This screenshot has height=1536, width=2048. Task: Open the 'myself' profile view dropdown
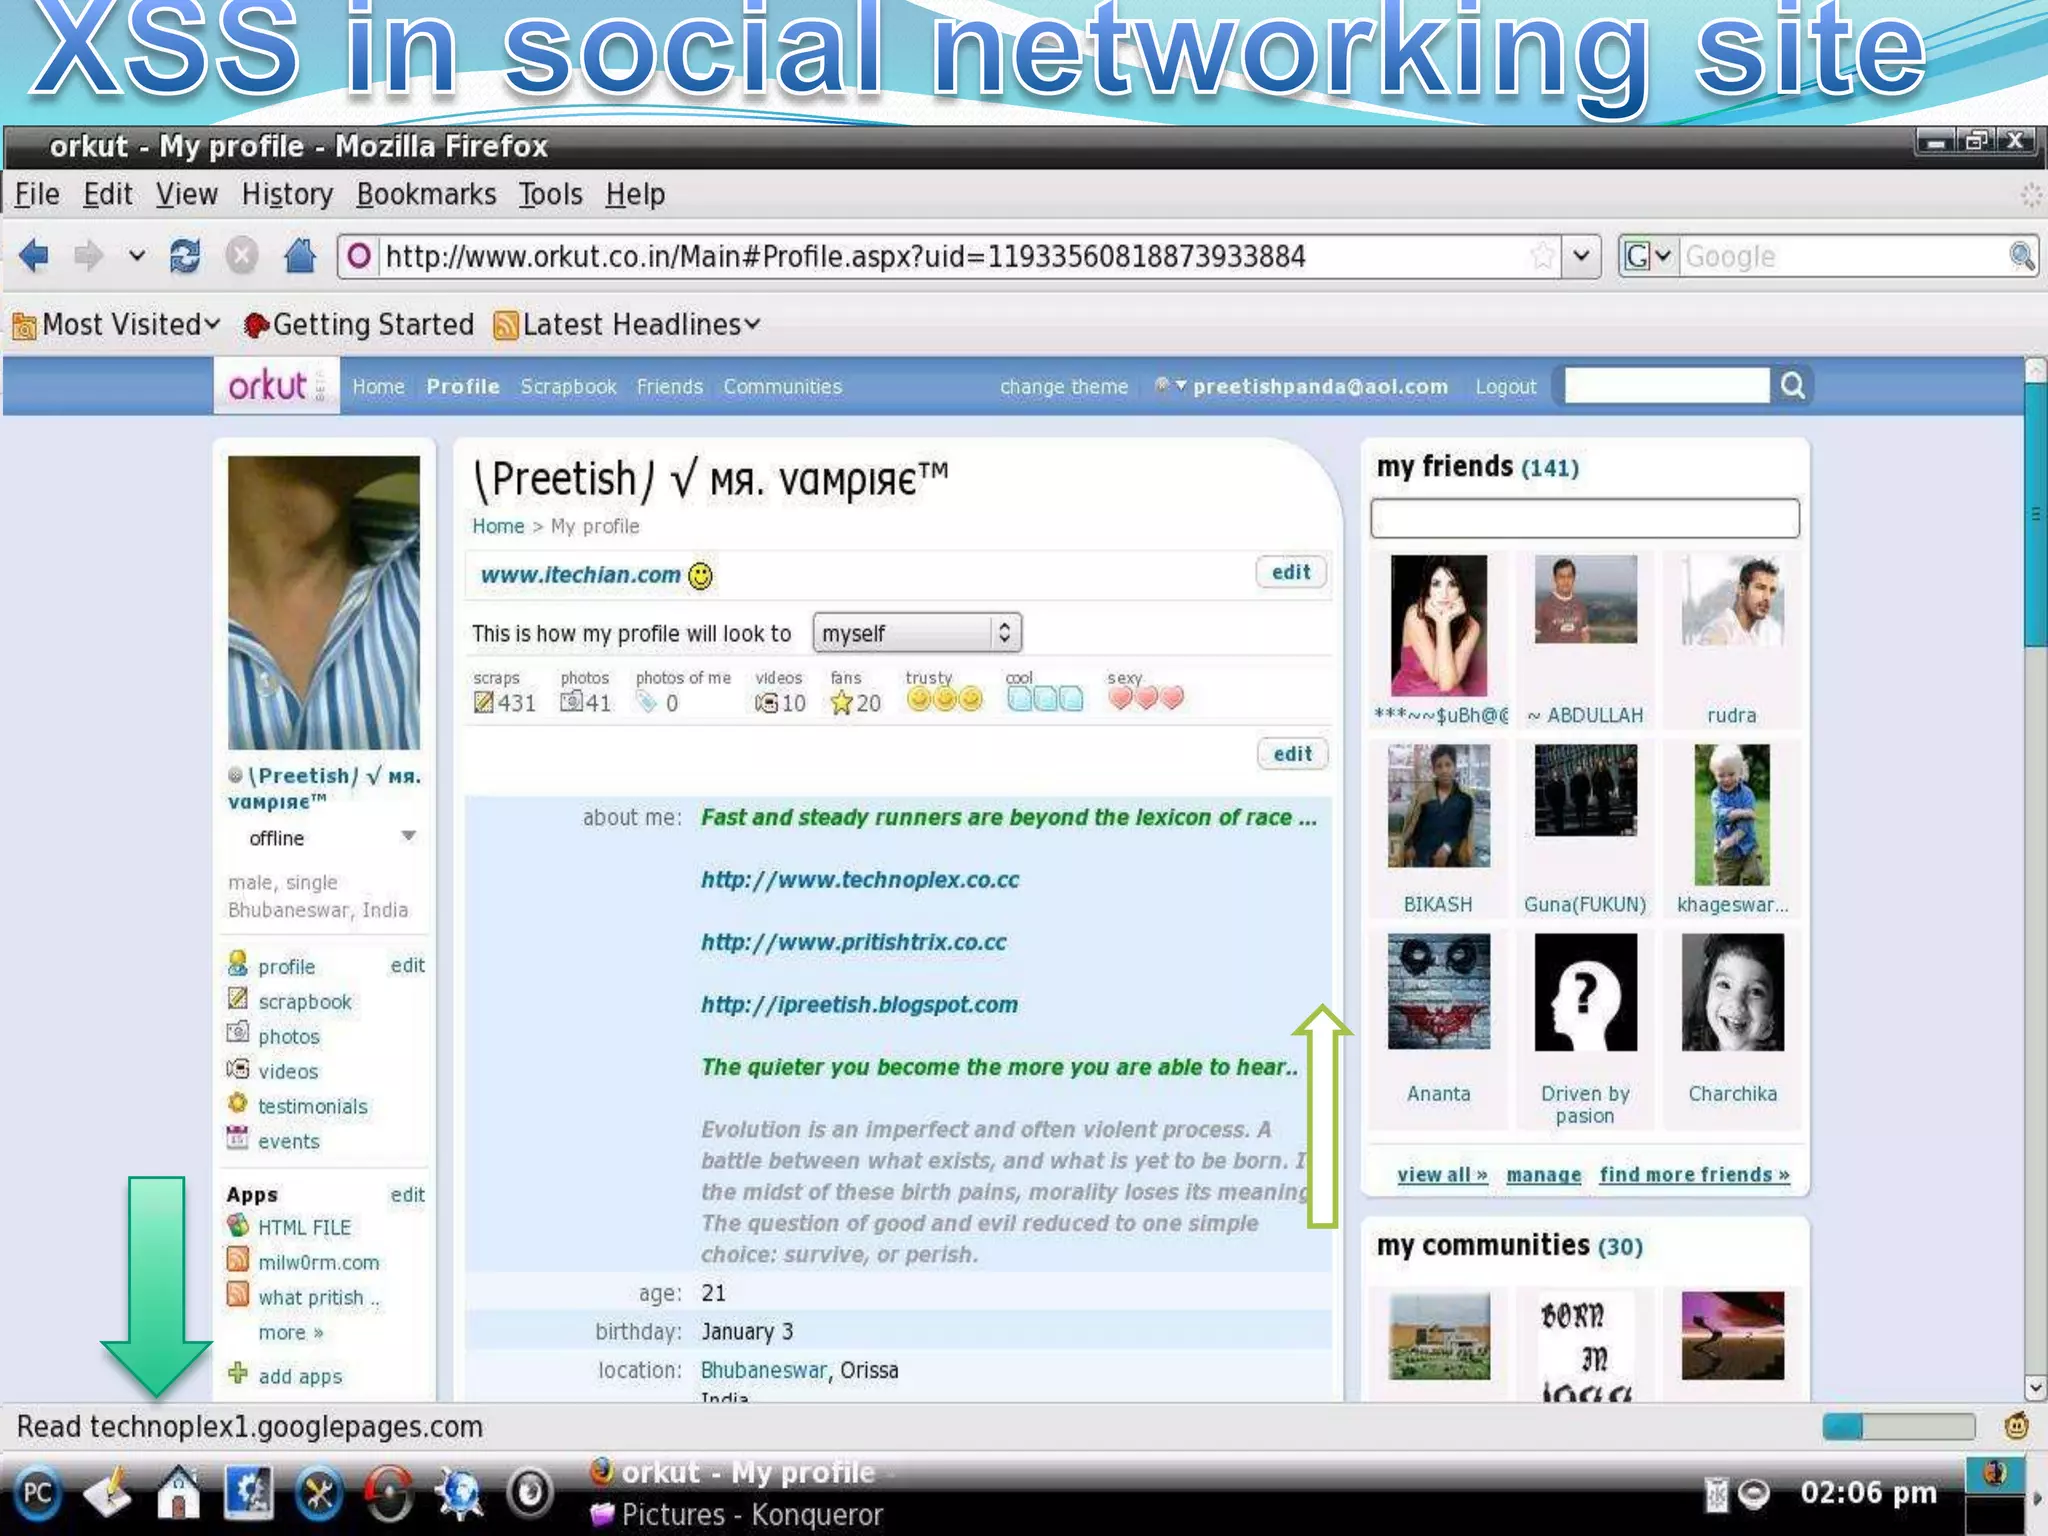click(x=917, y=633)
